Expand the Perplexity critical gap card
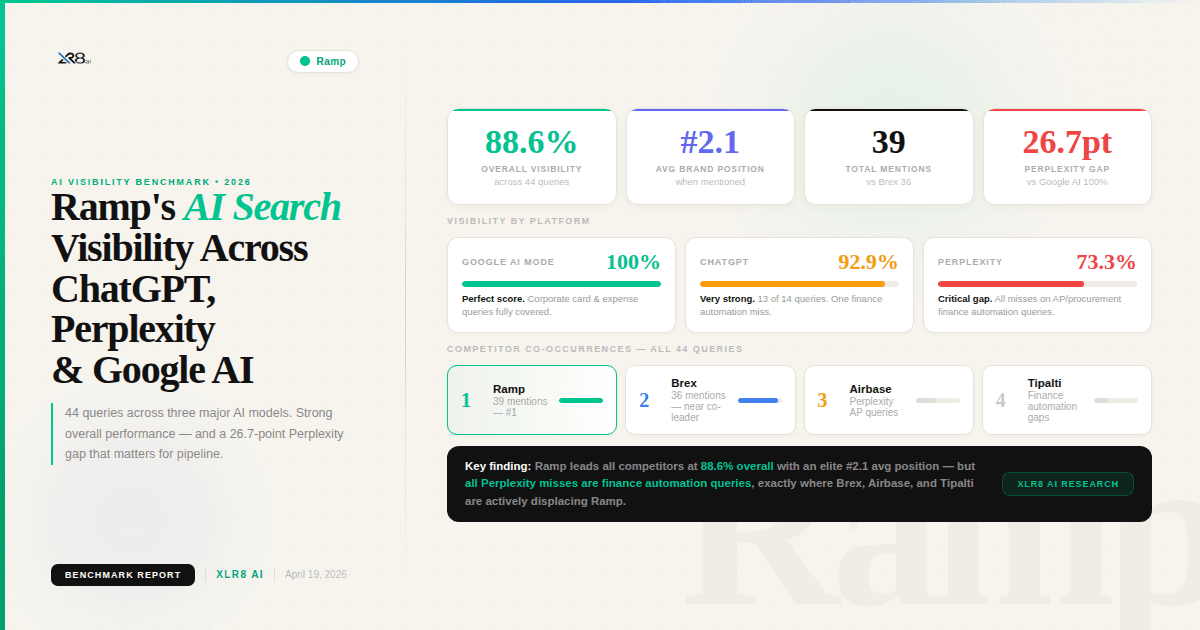1200x630 pixels. (1037, 285)
